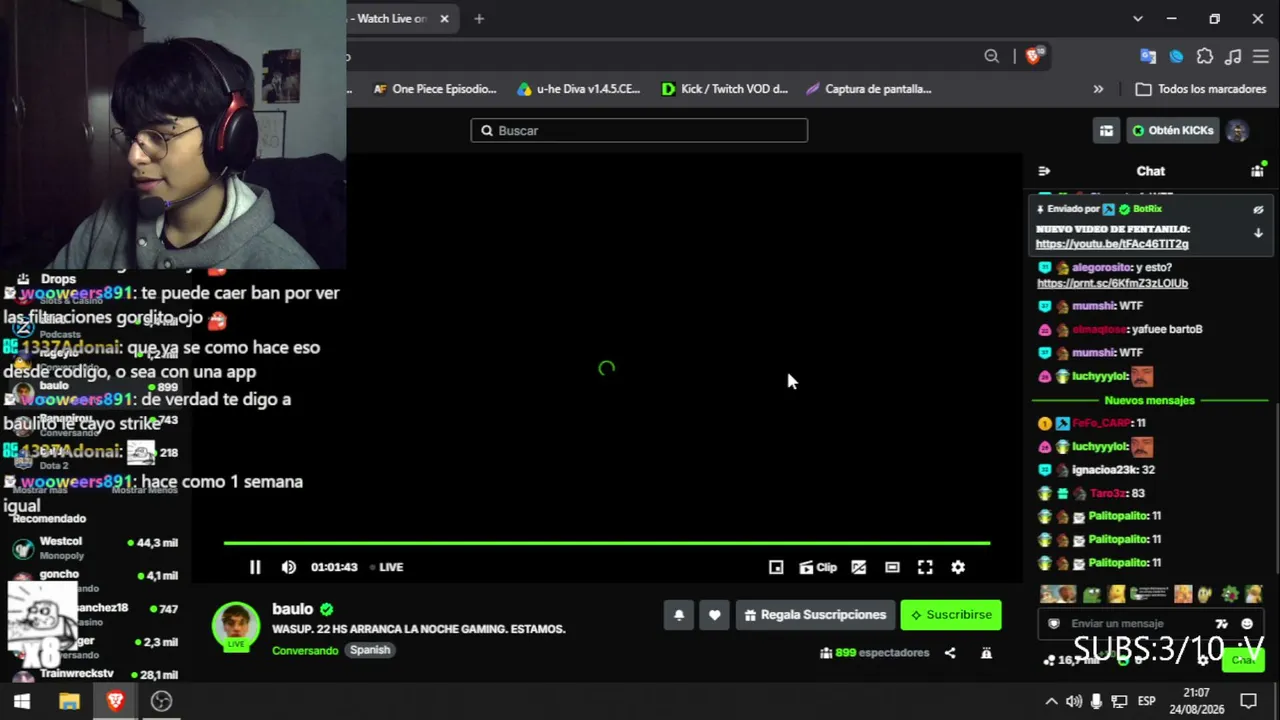Toggle theater mode
The image size is (1280, 720).
pyautogui.click(x=892, y=567)
